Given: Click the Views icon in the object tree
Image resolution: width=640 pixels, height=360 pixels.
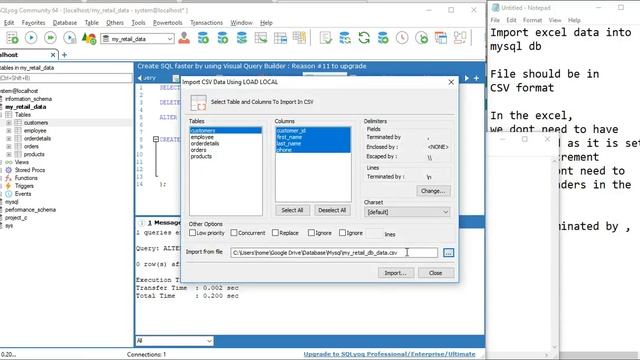Looking at the screenshot, I should coord(9,162).
